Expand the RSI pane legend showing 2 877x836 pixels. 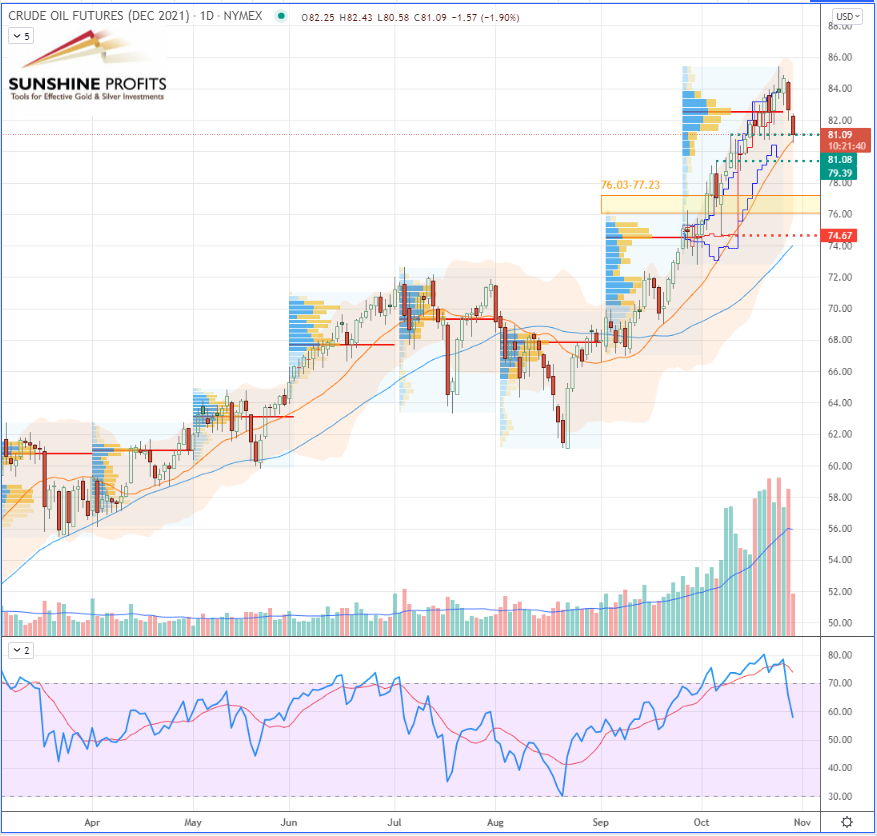coord(21,650)
